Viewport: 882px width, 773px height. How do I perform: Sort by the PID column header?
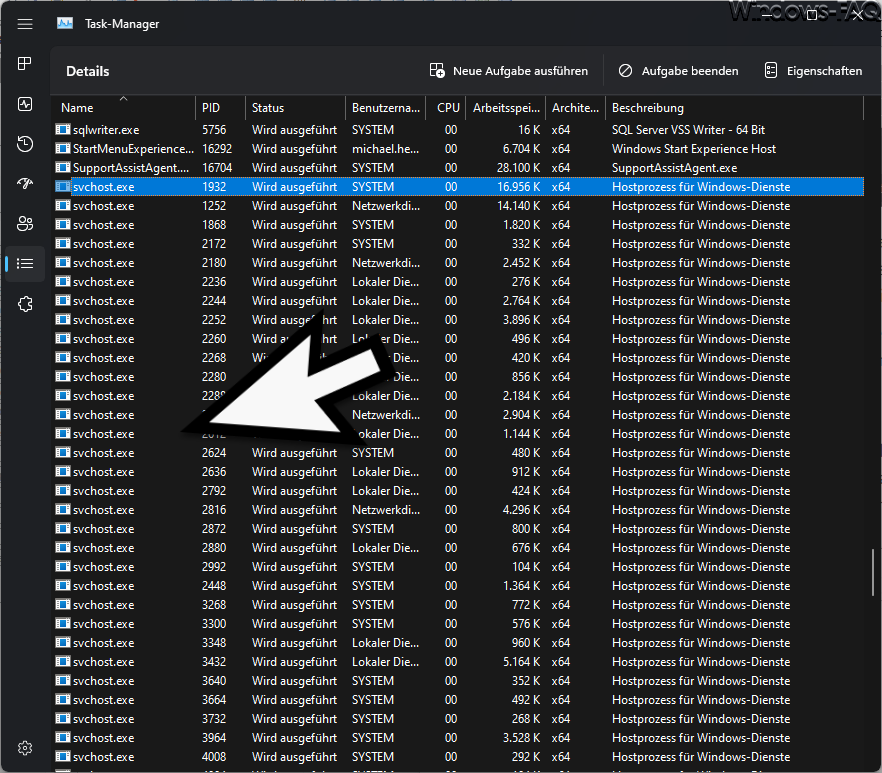pos(220,107)
